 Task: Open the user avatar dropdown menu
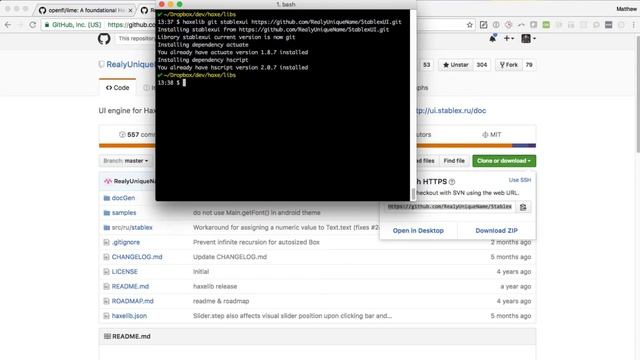click(528, 38)
